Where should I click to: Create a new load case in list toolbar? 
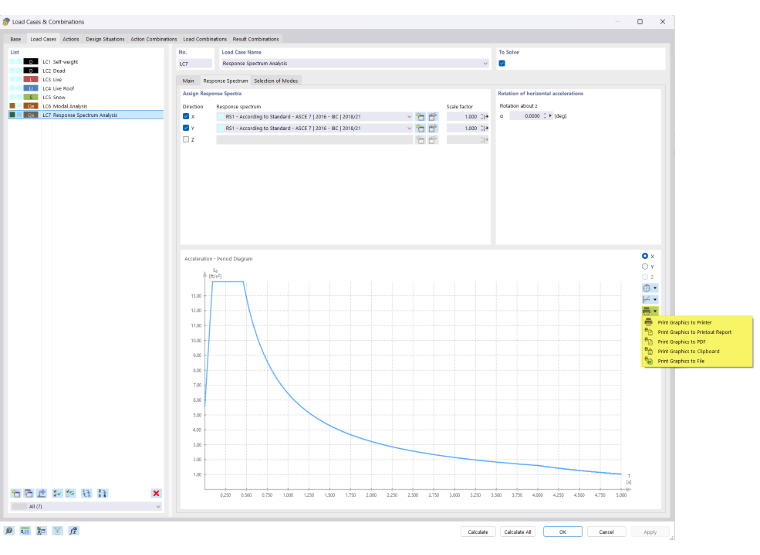[x=16, y=493]
